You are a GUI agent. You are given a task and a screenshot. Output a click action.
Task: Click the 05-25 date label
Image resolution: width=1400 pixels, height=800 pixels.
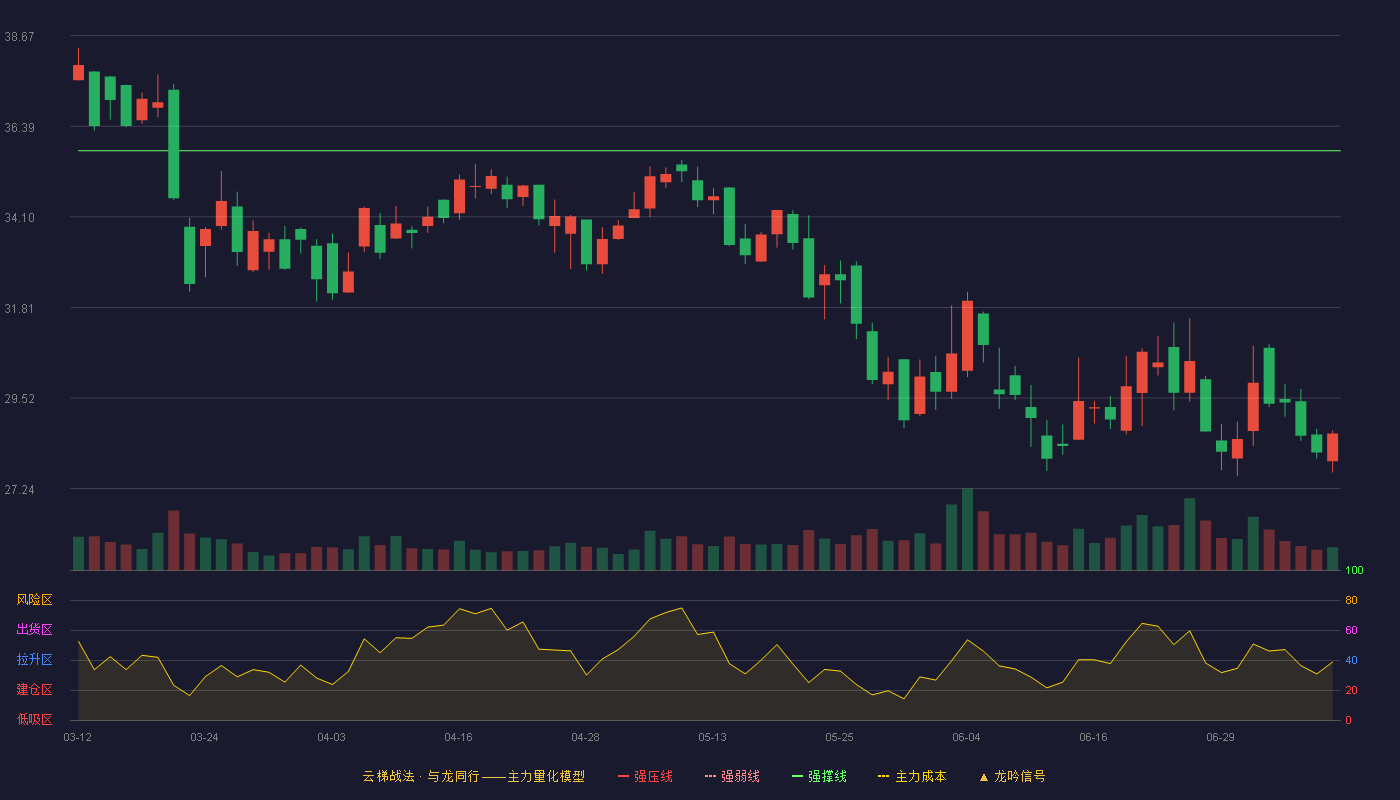(839, 737)
